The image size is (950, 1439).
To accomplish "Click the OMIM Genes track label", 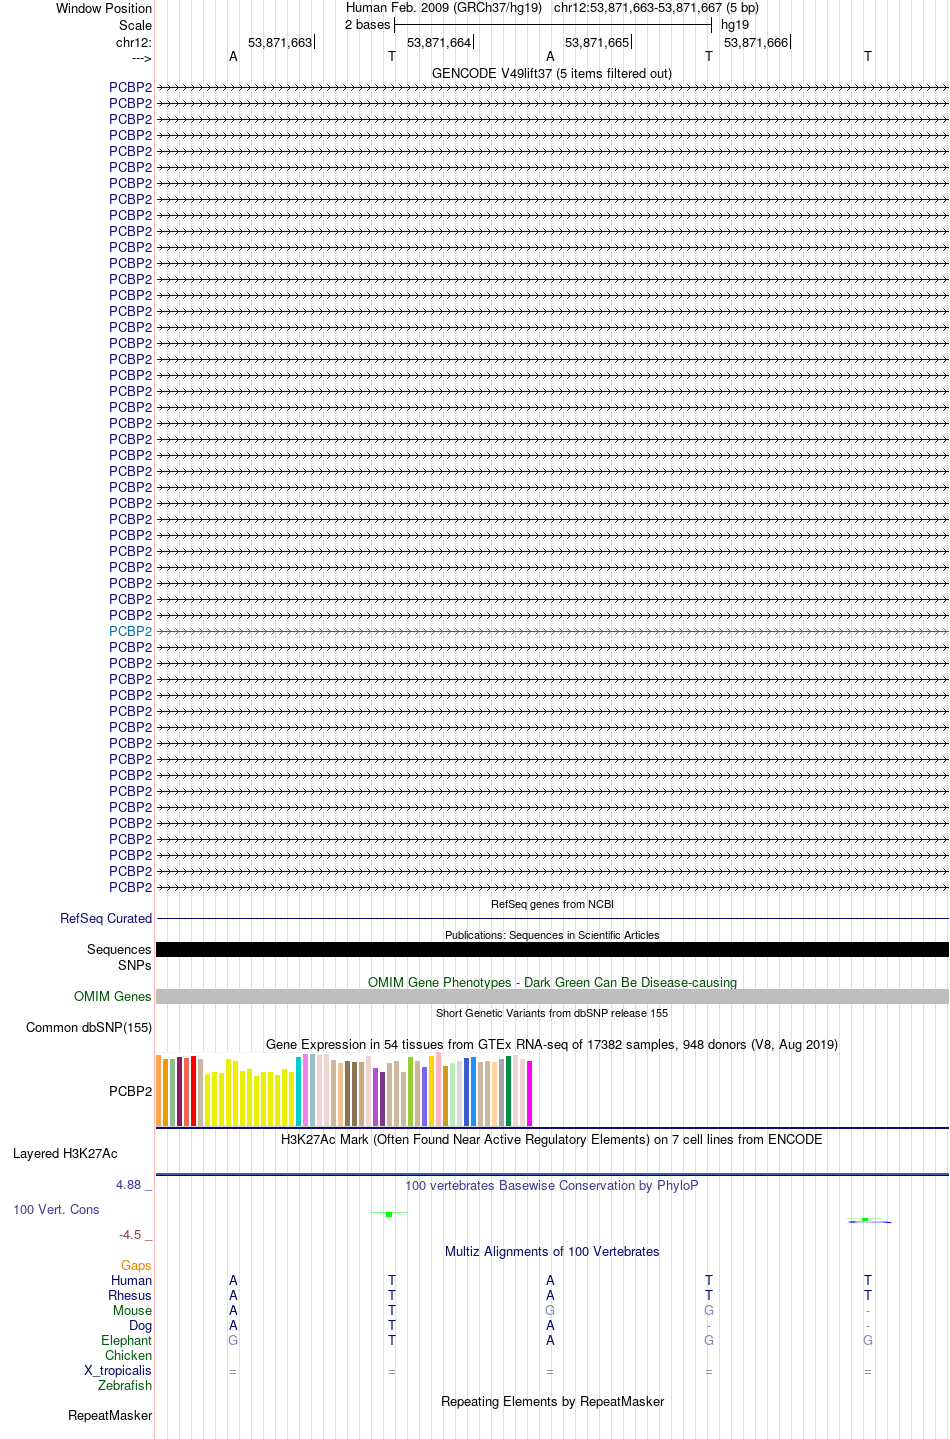I will click(113, 996).
